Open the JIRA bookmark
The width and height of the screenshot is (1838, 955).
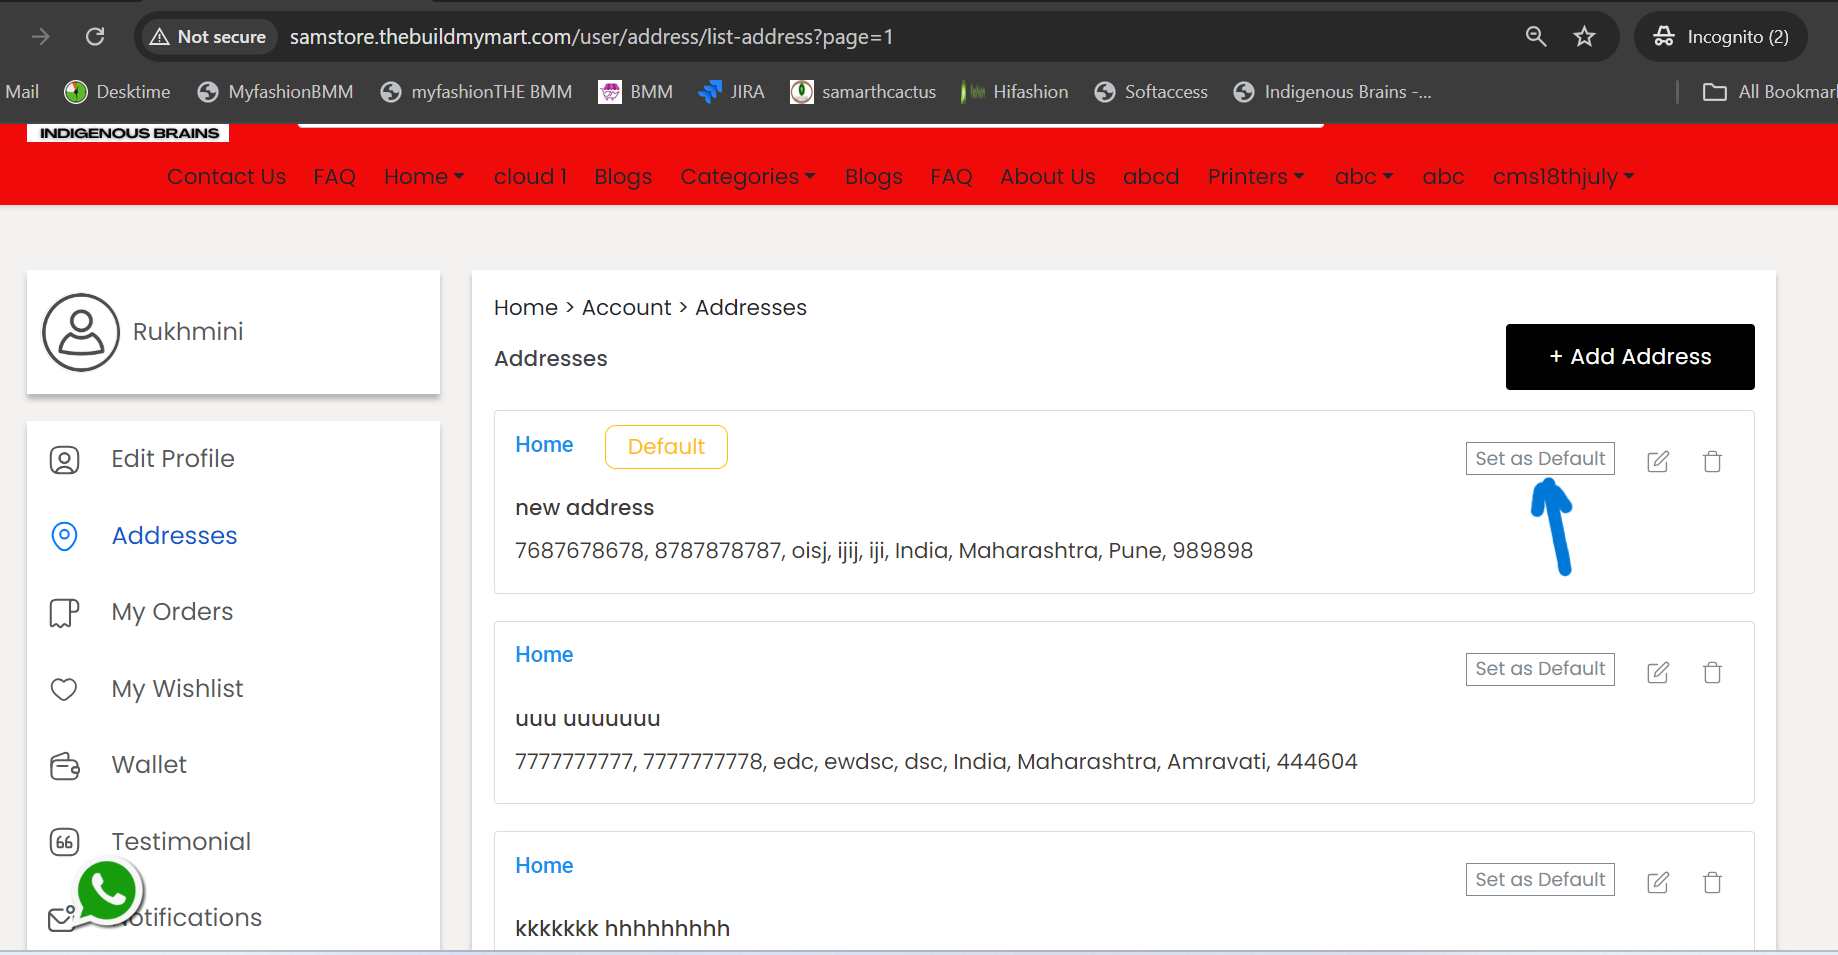[x=732, y=92]
